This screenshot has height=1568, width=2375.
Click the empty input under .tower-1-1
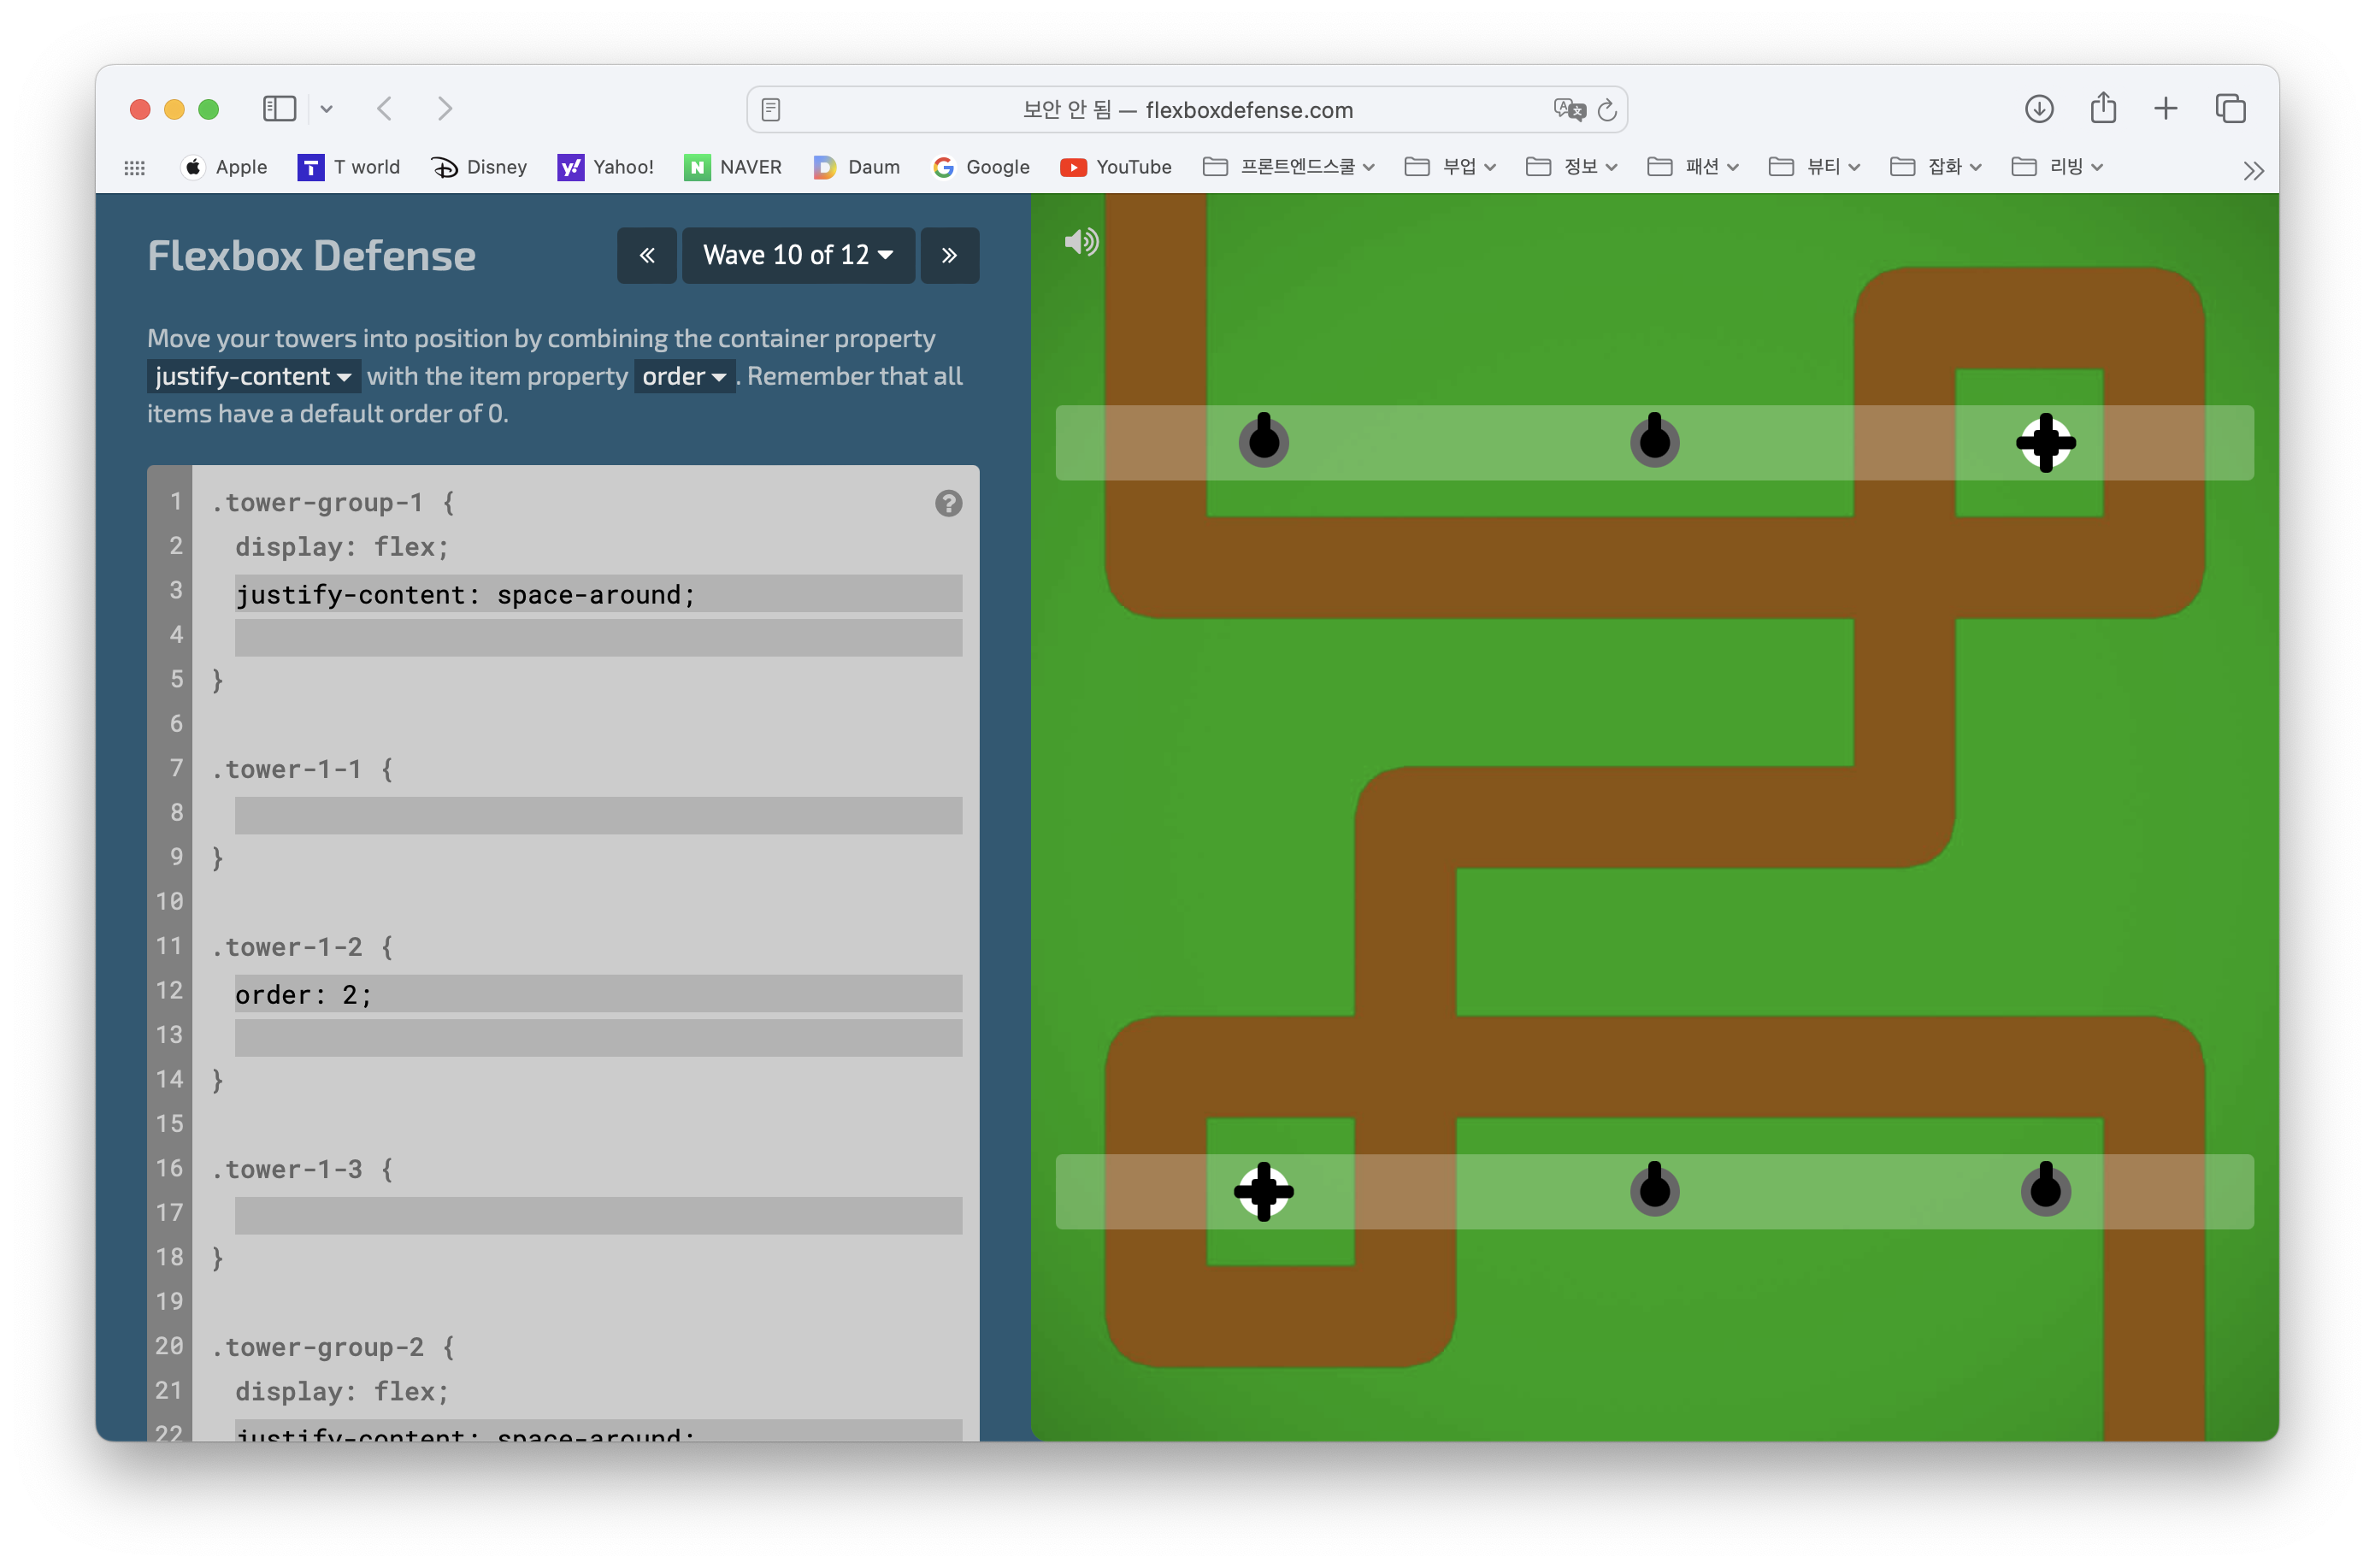[x=598, y=815]
